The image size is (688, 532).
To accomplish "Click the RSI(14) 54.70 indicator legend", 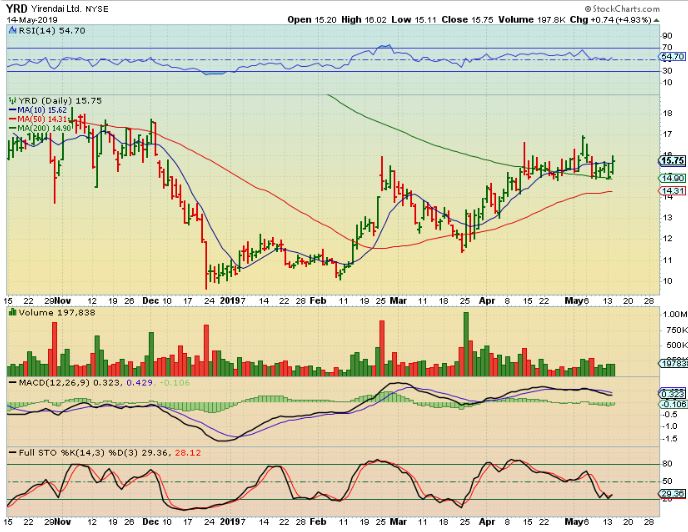I will [52, 31].
